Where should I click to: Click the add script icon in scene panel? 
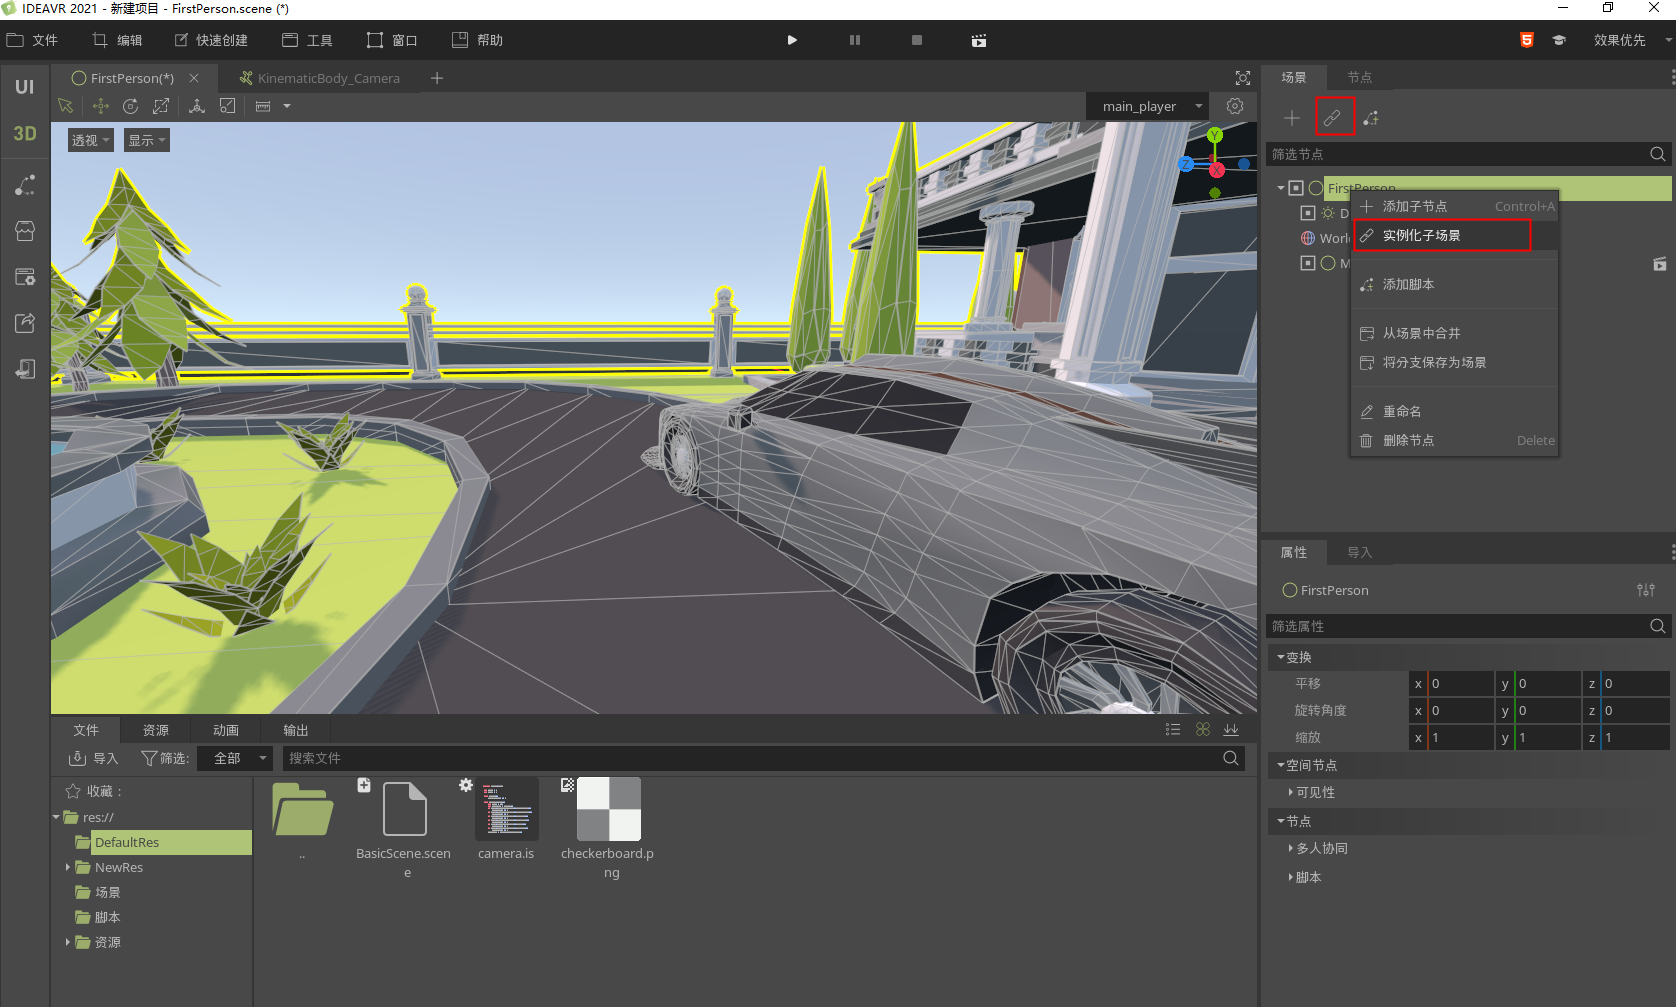[x=1371, y=118]
